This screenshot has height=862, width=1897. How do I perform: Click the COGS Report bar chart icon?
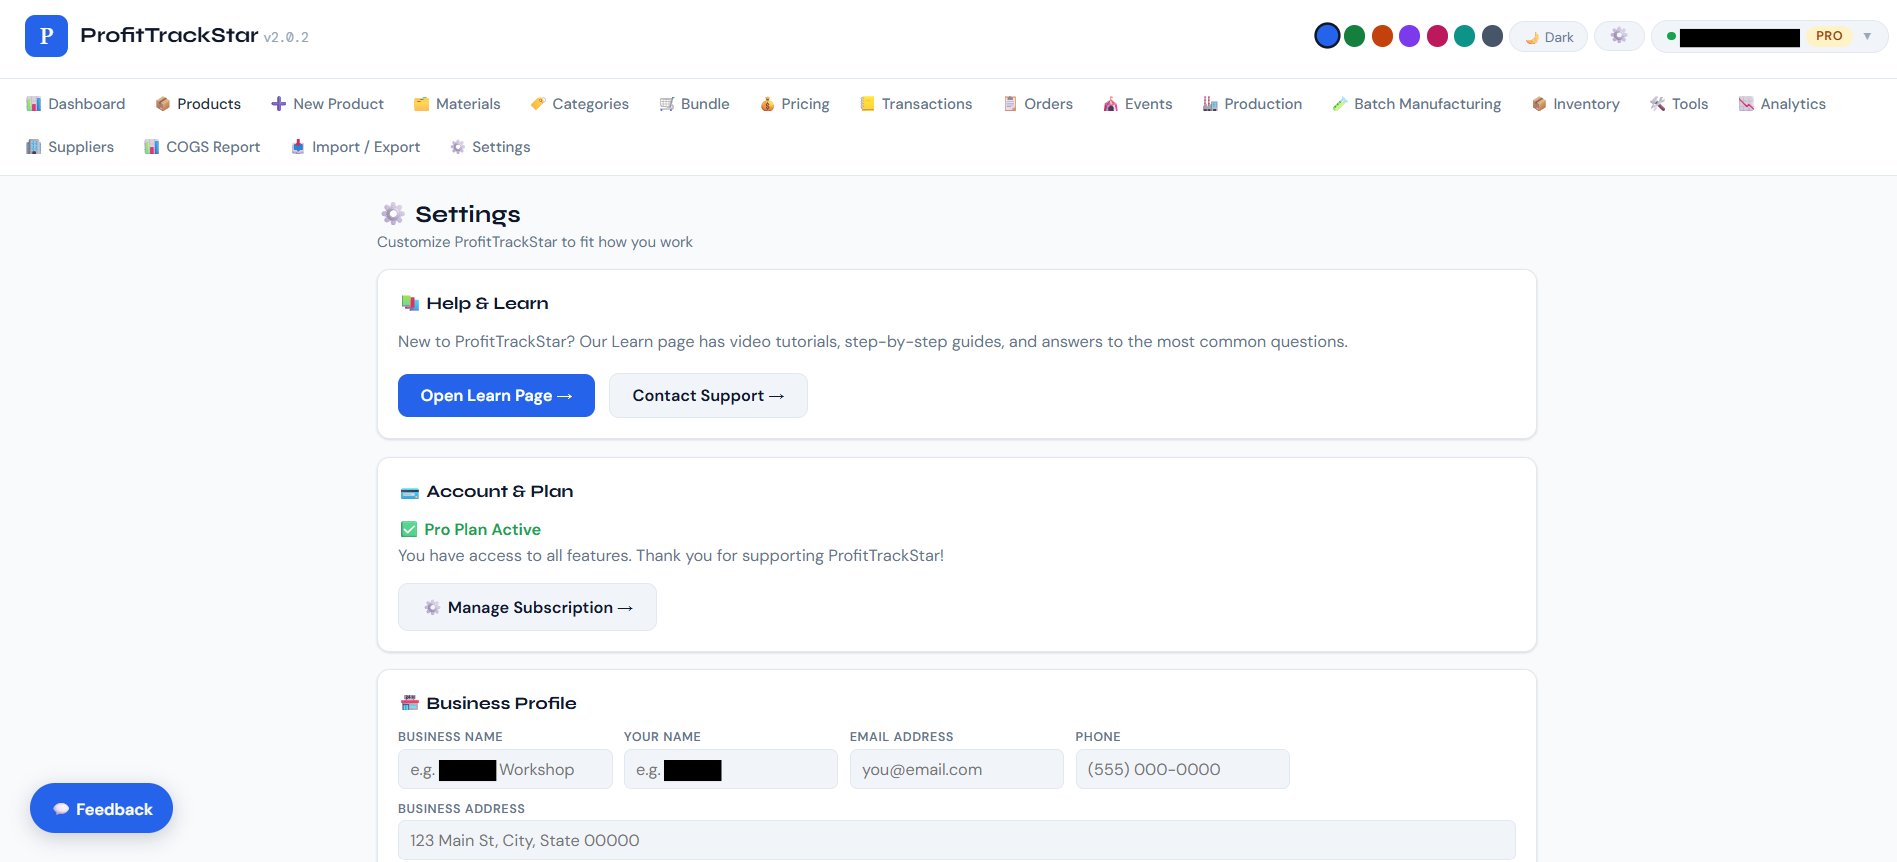point(152,147)
